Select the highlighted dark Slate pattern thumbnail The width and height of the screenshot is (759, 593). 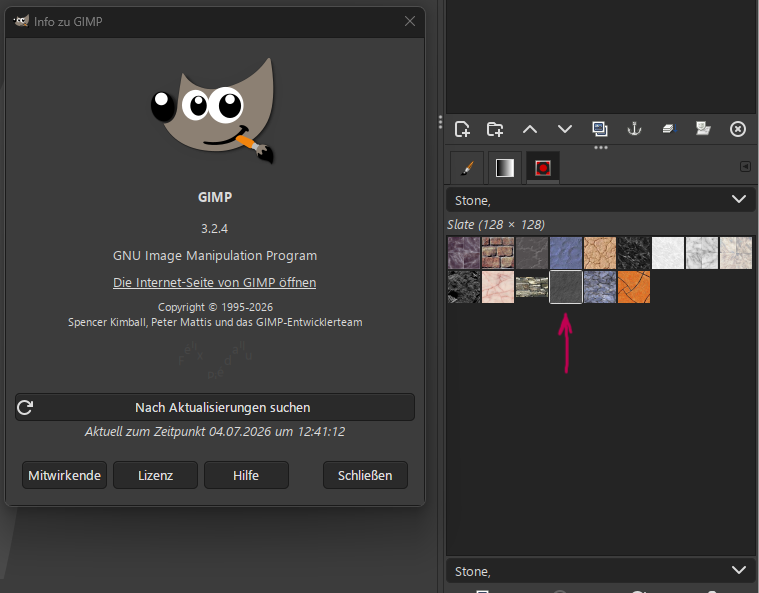tap(566, 287)
